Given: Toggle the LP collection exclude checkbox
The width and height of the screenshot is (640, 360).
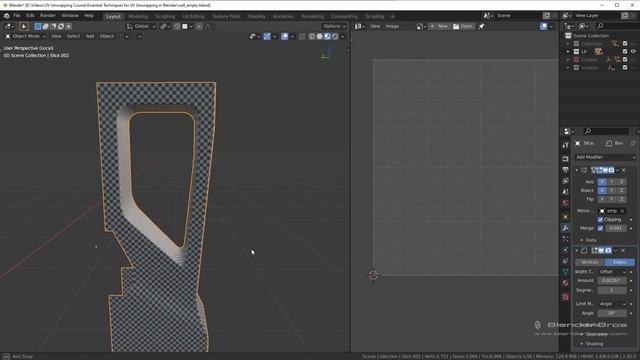Looking at the screenshot, I should tap(625, 51).
